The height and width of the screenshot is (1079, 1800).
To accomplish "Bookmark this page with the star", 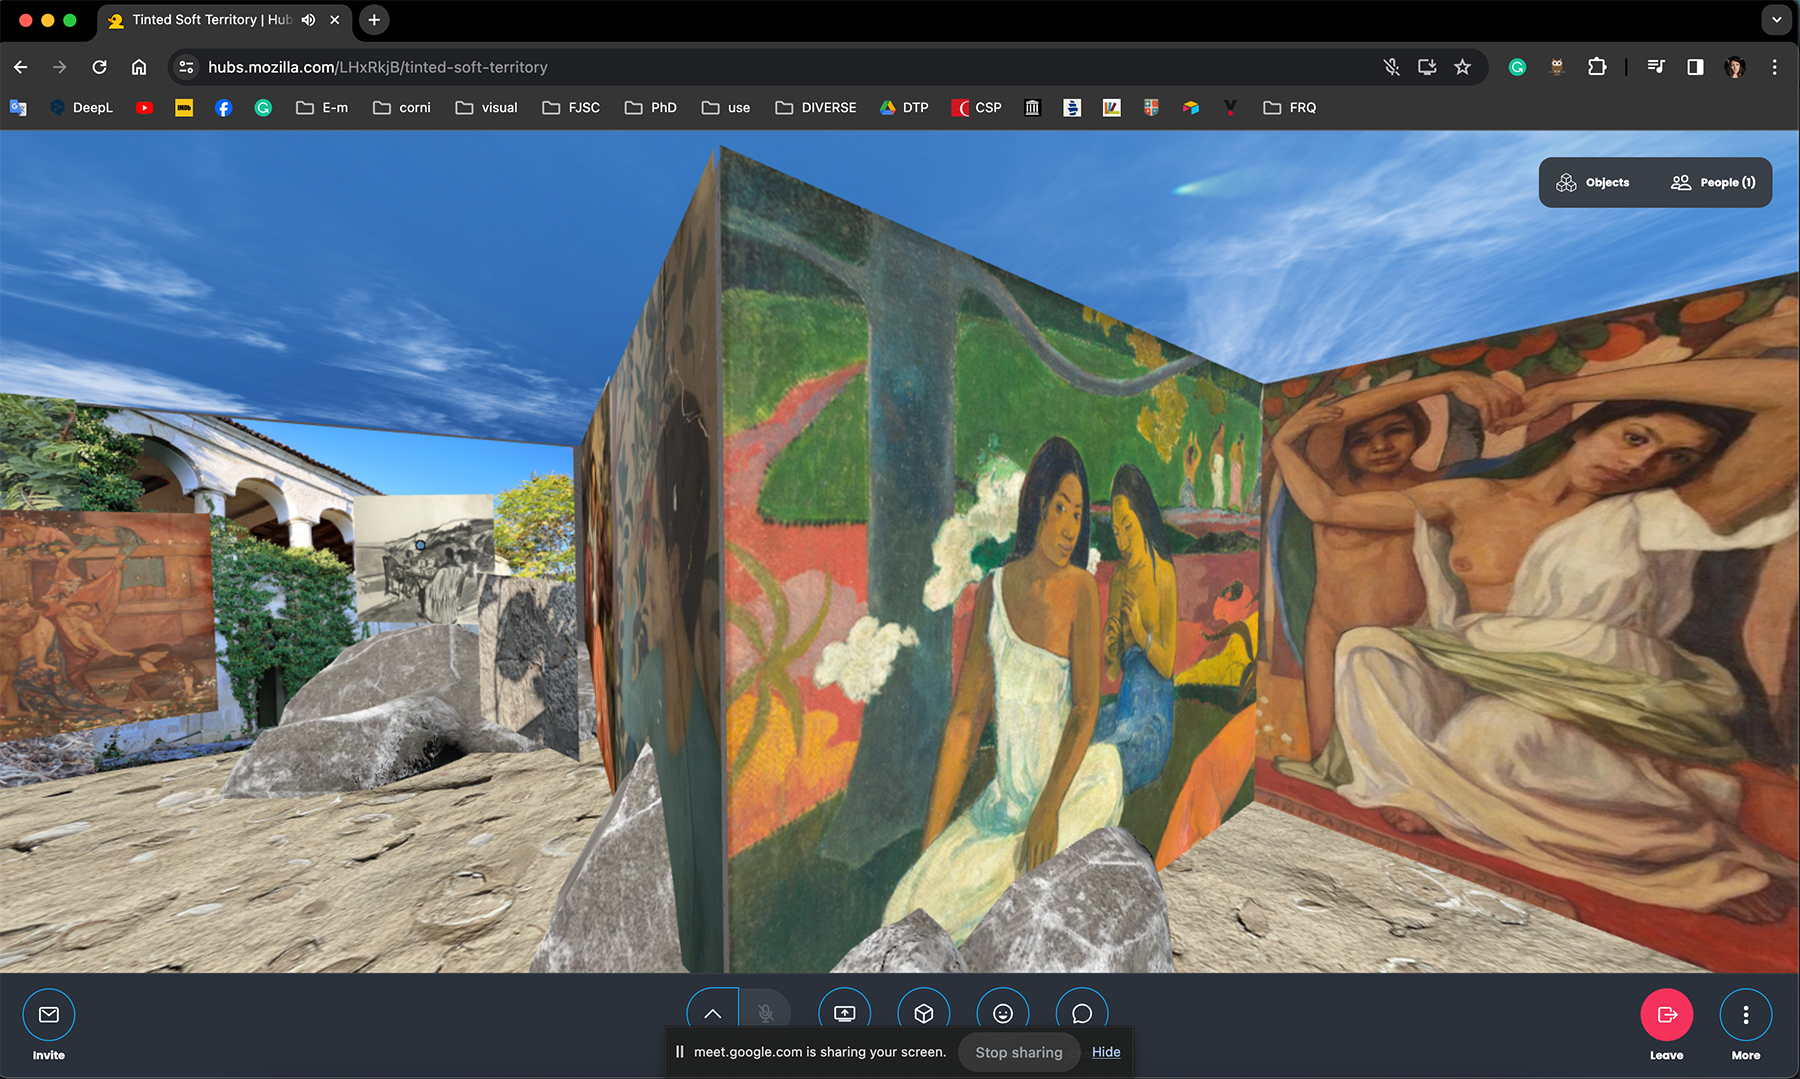I will click(x=1463, y=67).
